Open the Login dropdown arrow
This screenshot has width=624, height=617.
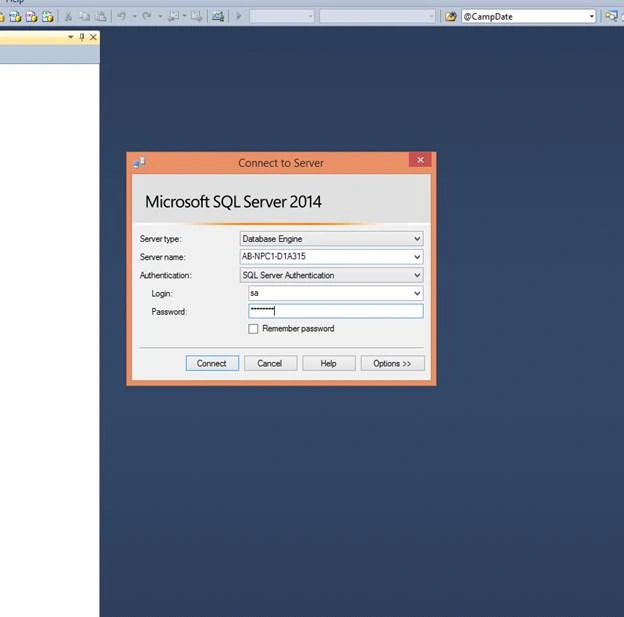tap(417, 293)
